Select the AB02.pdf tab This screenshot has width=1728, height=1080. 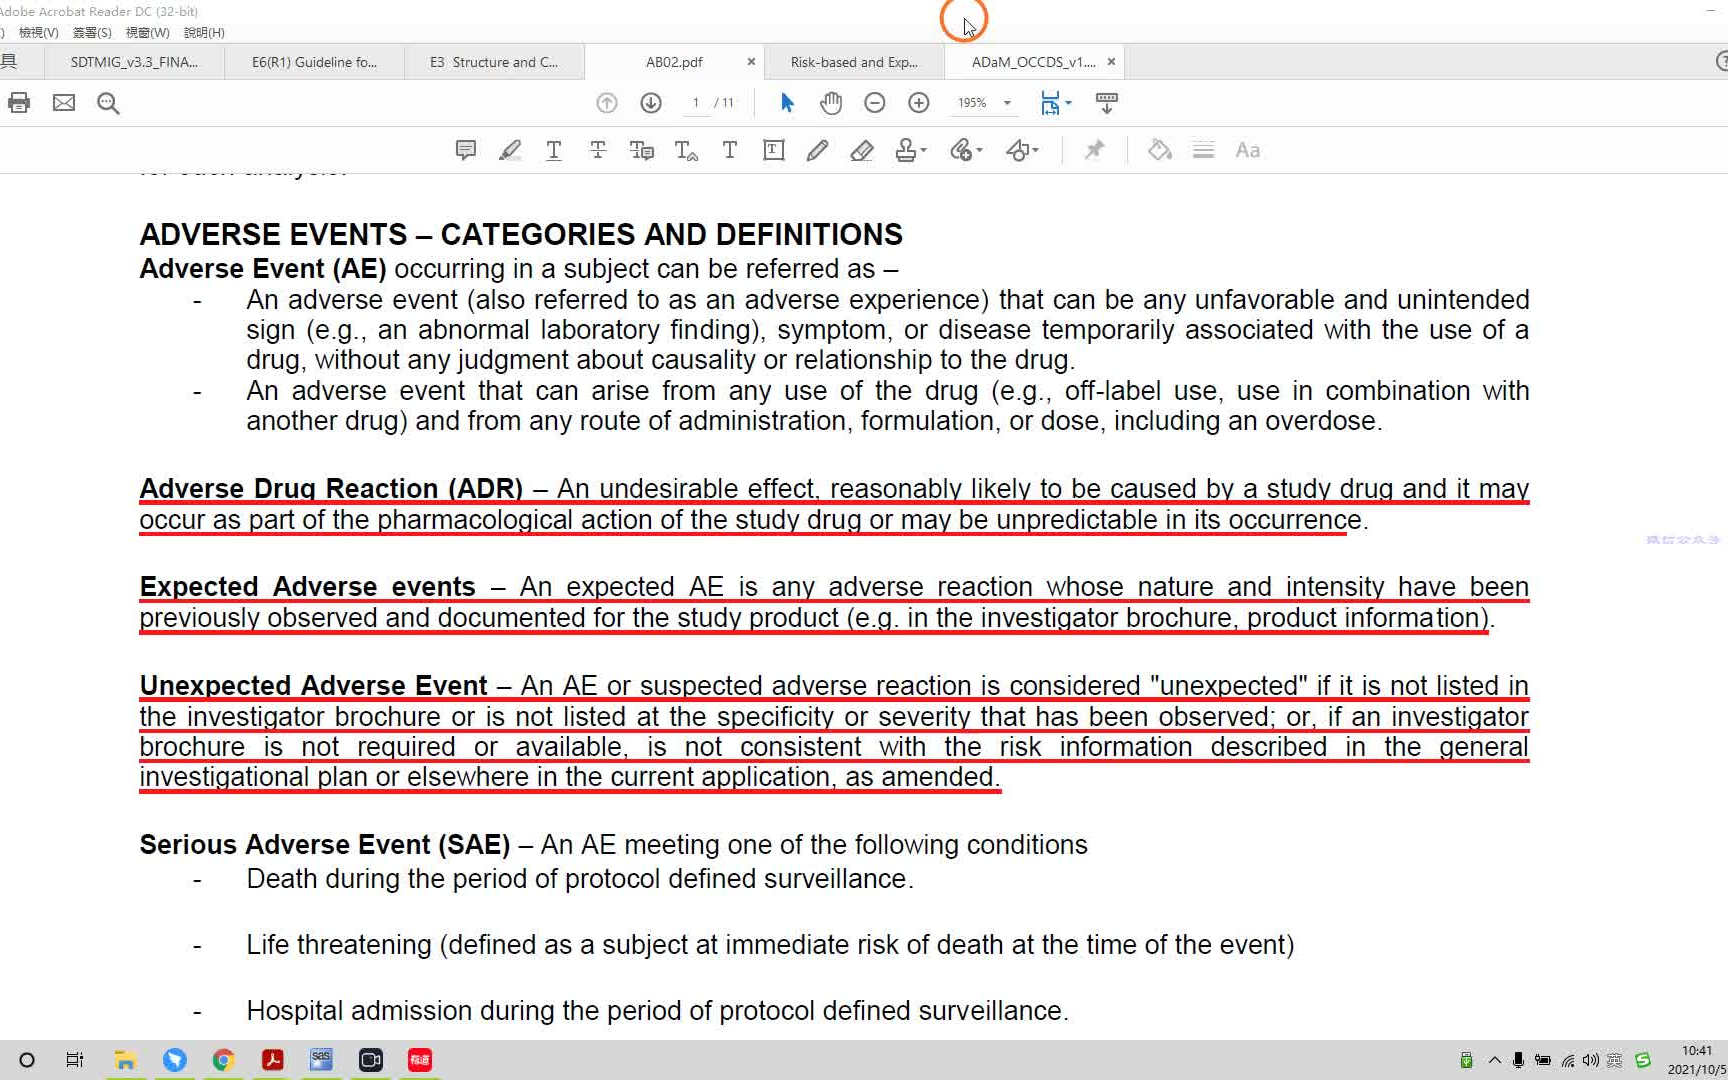(x=674, y=62)
